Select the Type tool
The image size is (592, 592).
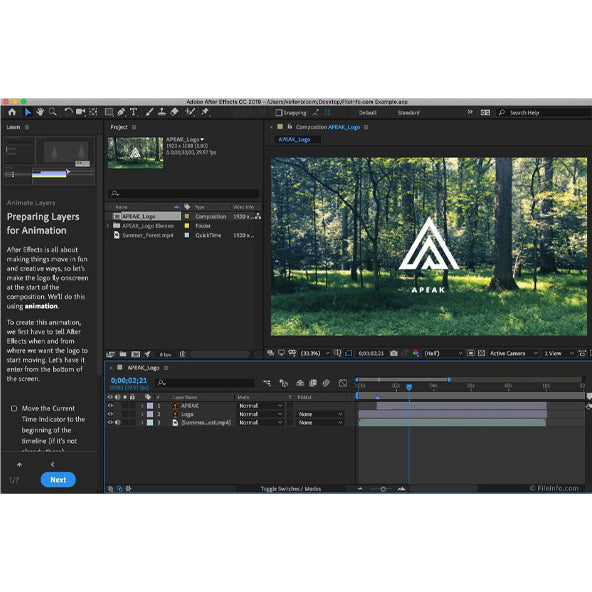pos(133,112)
